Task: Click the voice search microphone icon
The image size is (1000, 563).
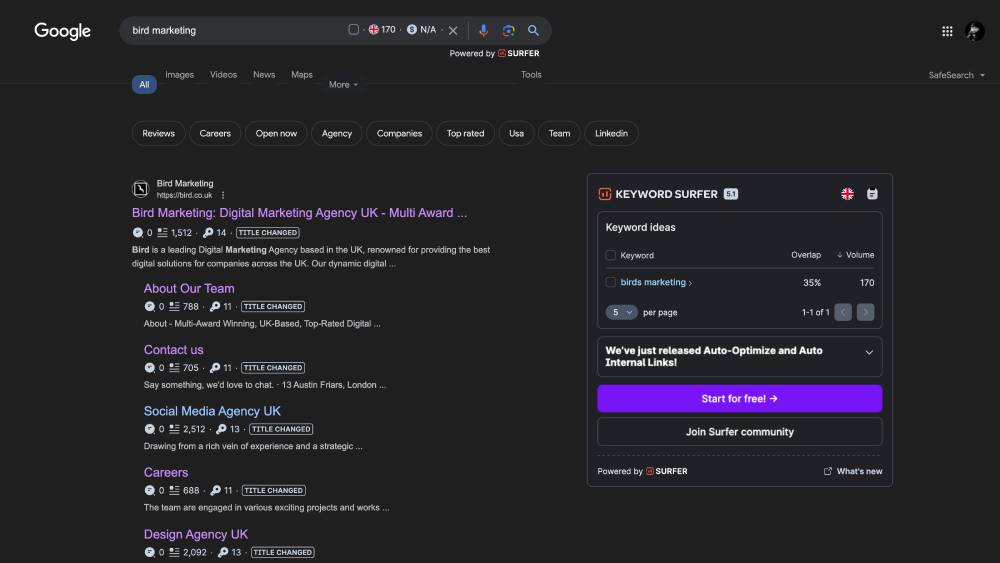Action: 483,30
